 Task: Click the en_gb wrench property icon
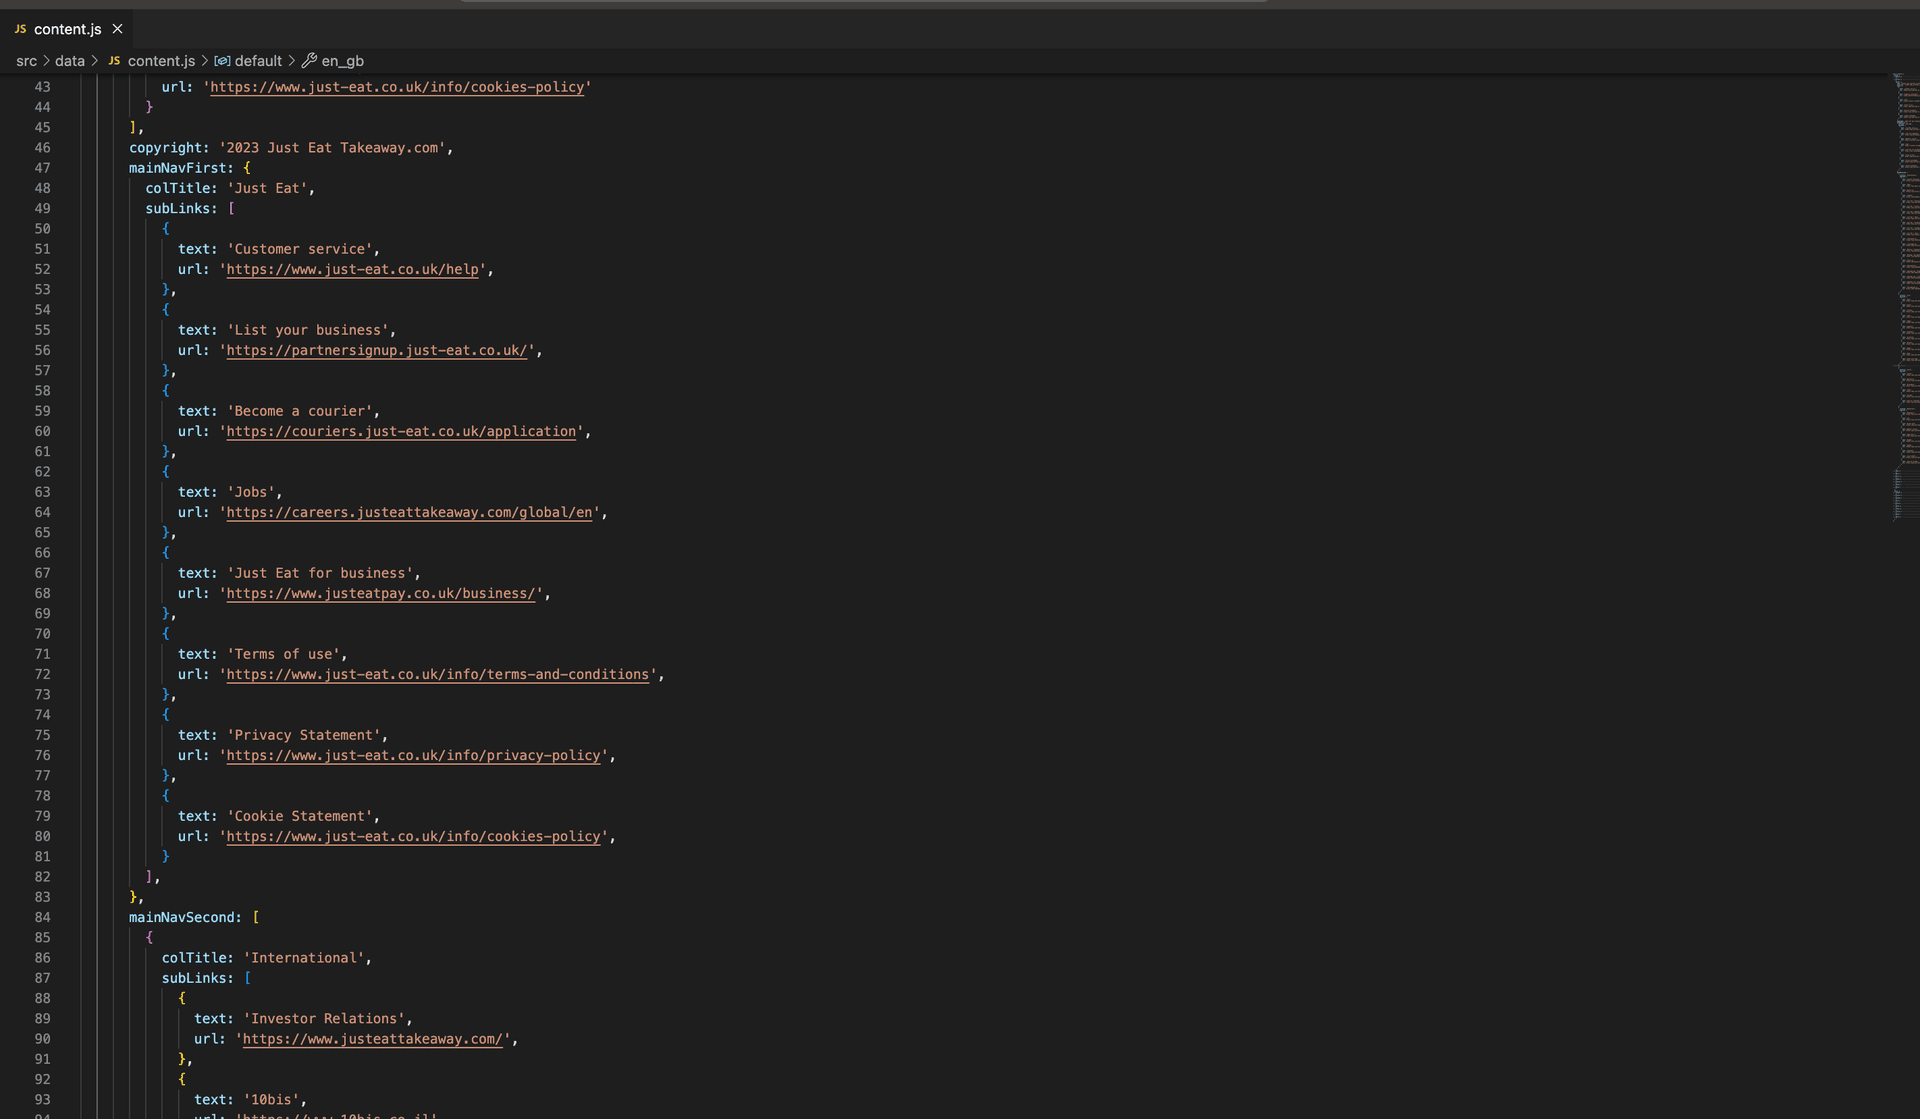tap(309, 61)
